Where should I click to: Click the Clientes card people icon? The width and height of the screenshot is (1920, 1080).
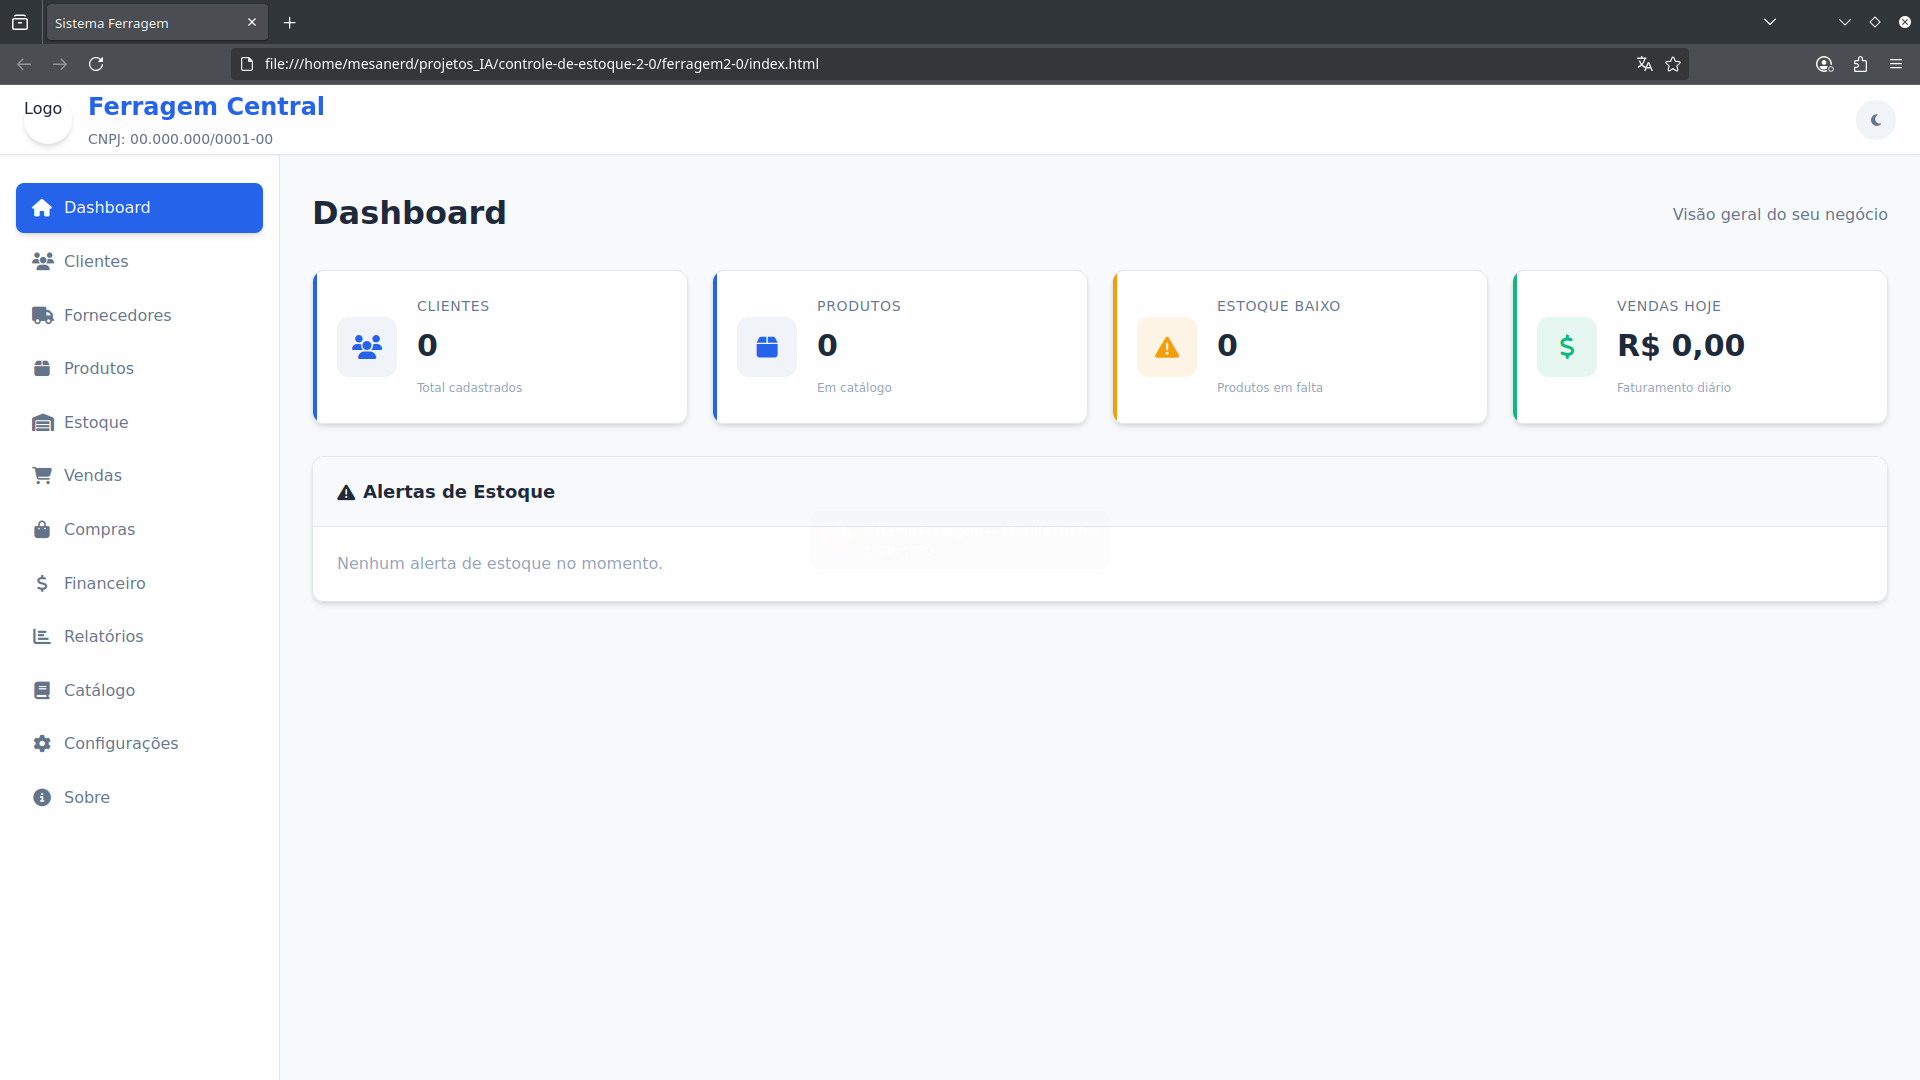pyautogui.click(x=367, y=347)
